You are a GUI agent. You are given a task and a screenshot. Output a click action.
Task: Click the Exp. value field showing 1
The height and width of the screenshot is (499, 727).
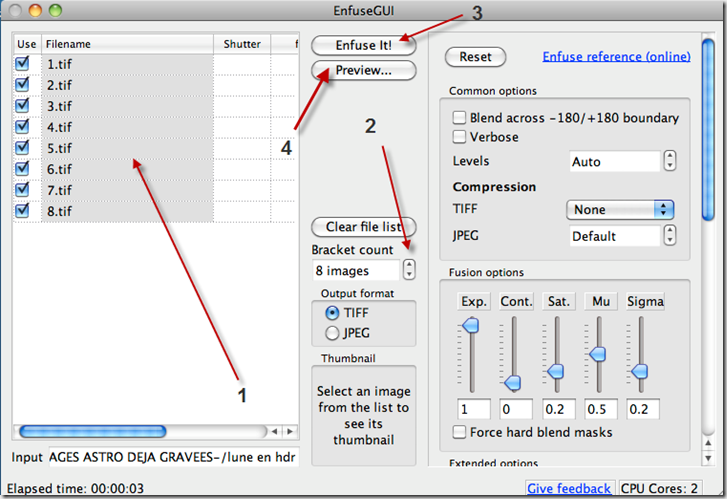click(474, 409)
